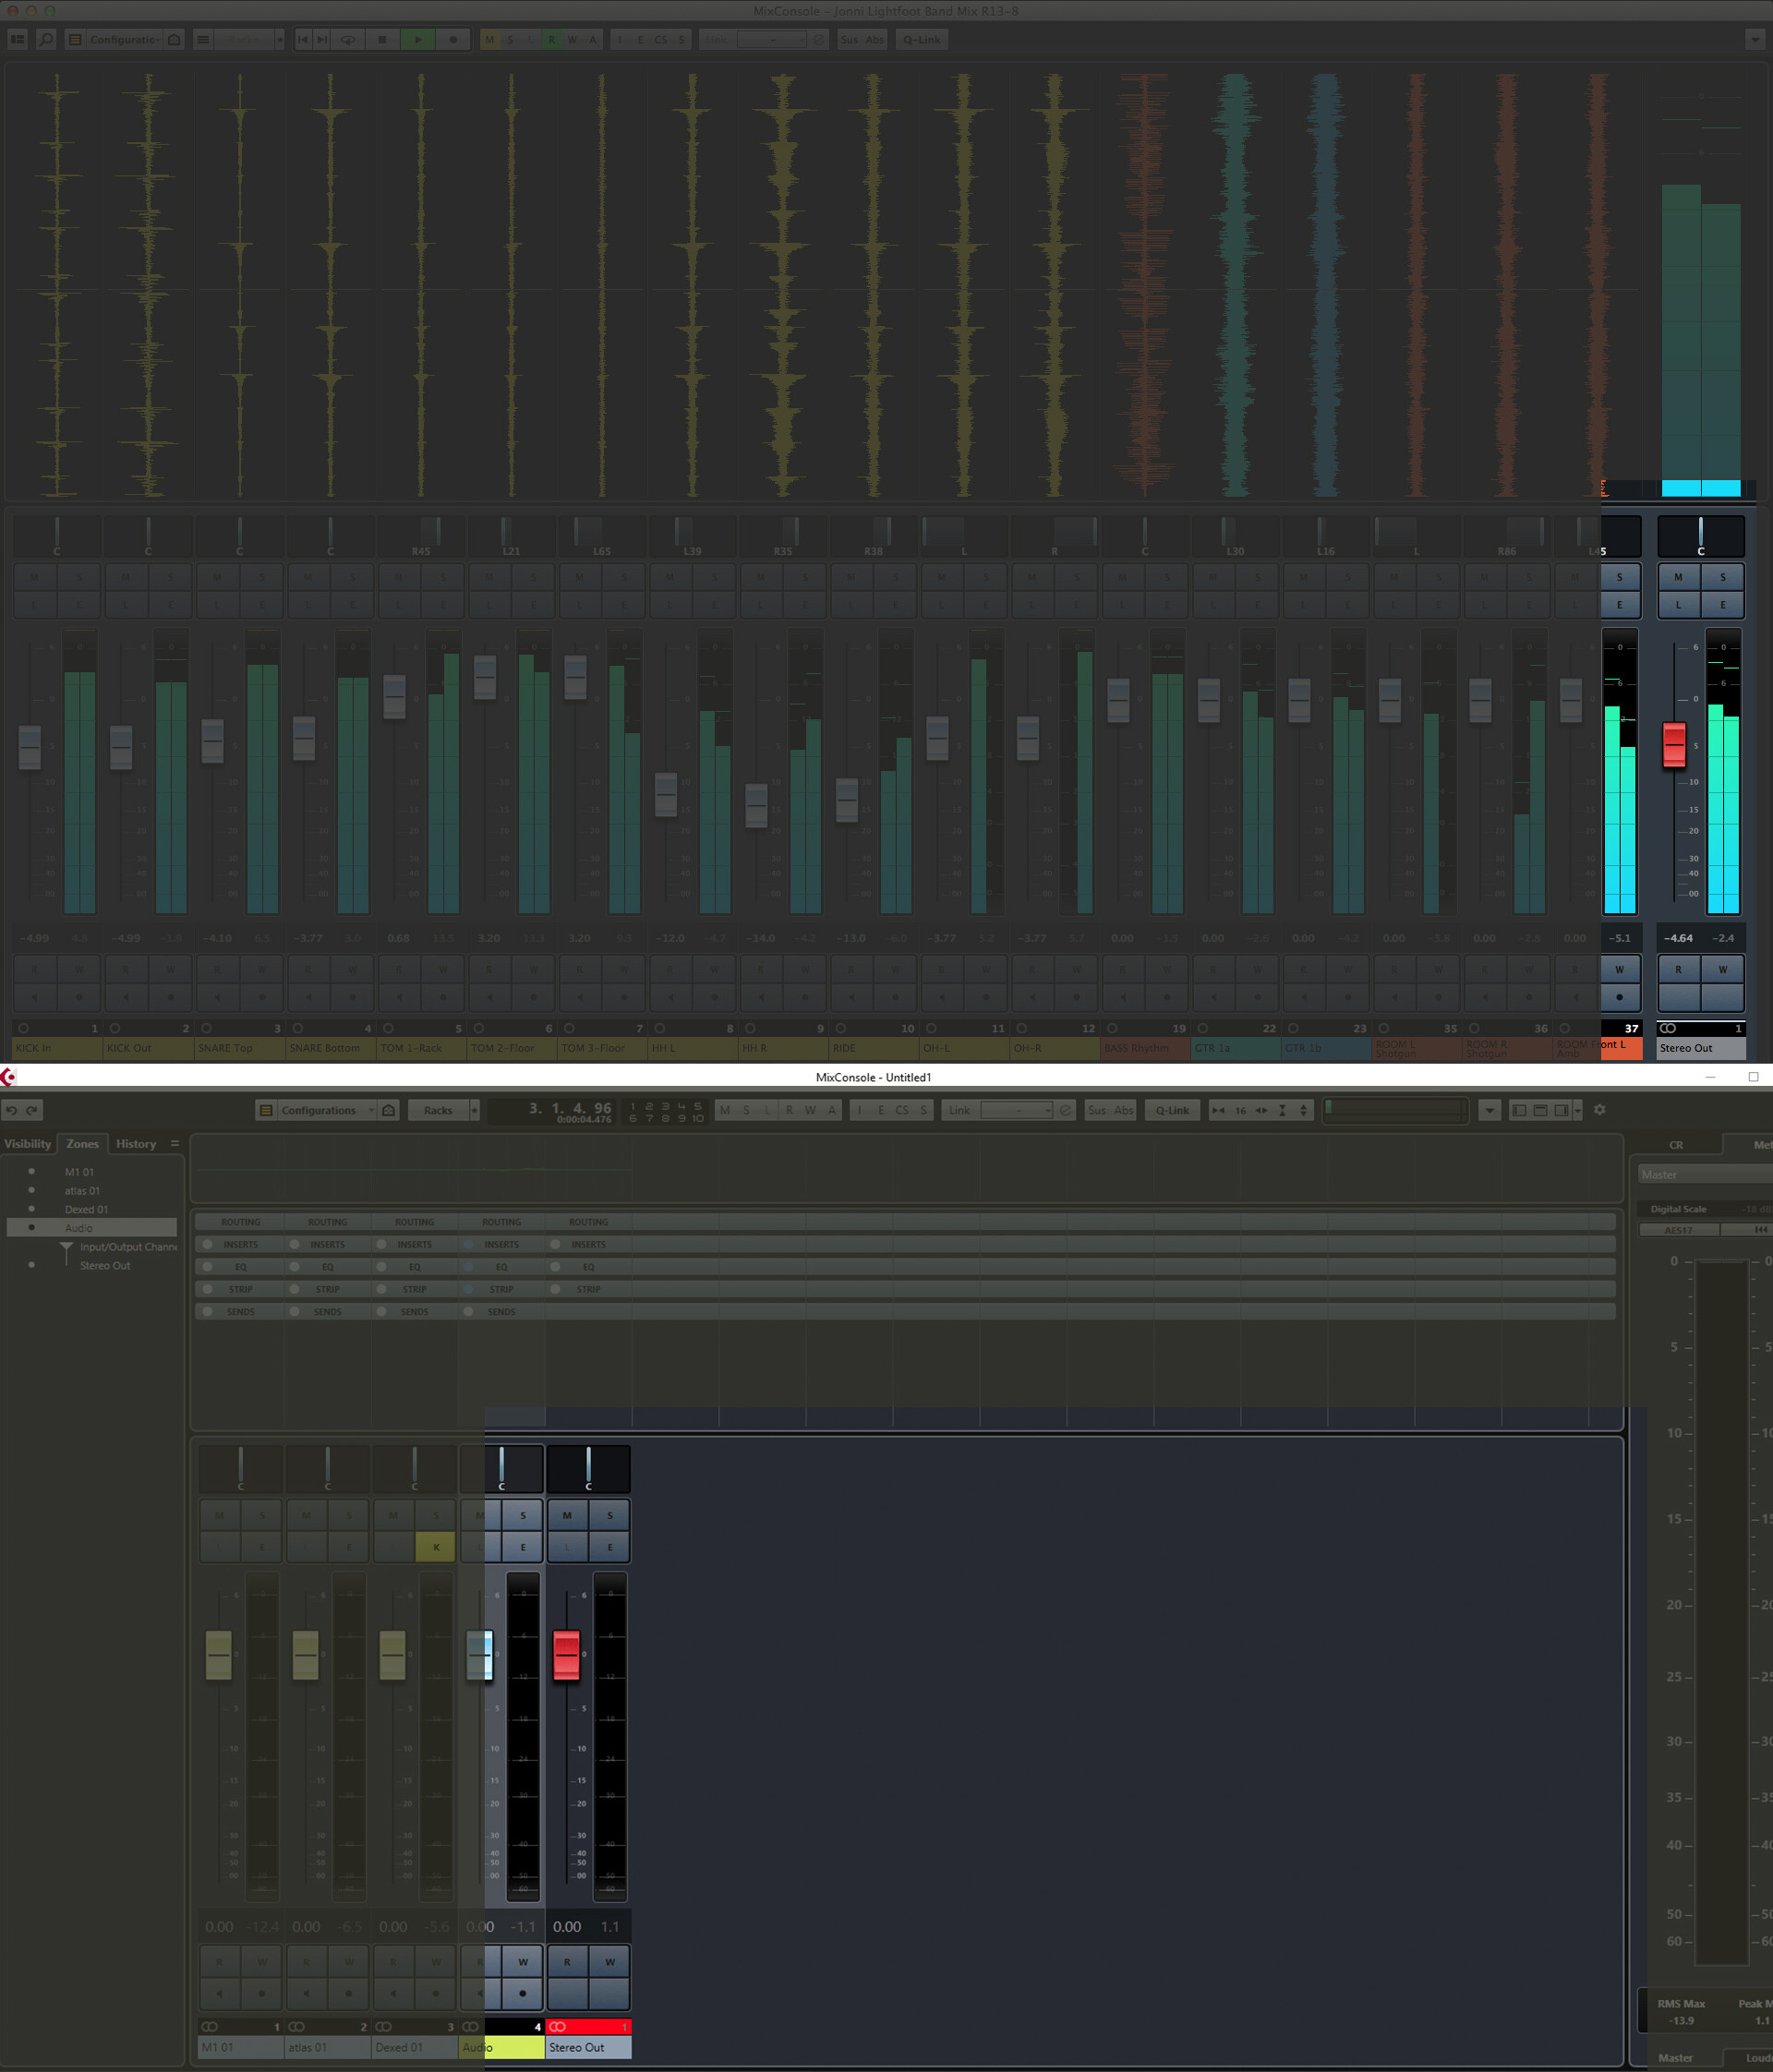Toggle right zone layout icon in Untitled1 toolbar

click(1561, 1110)
